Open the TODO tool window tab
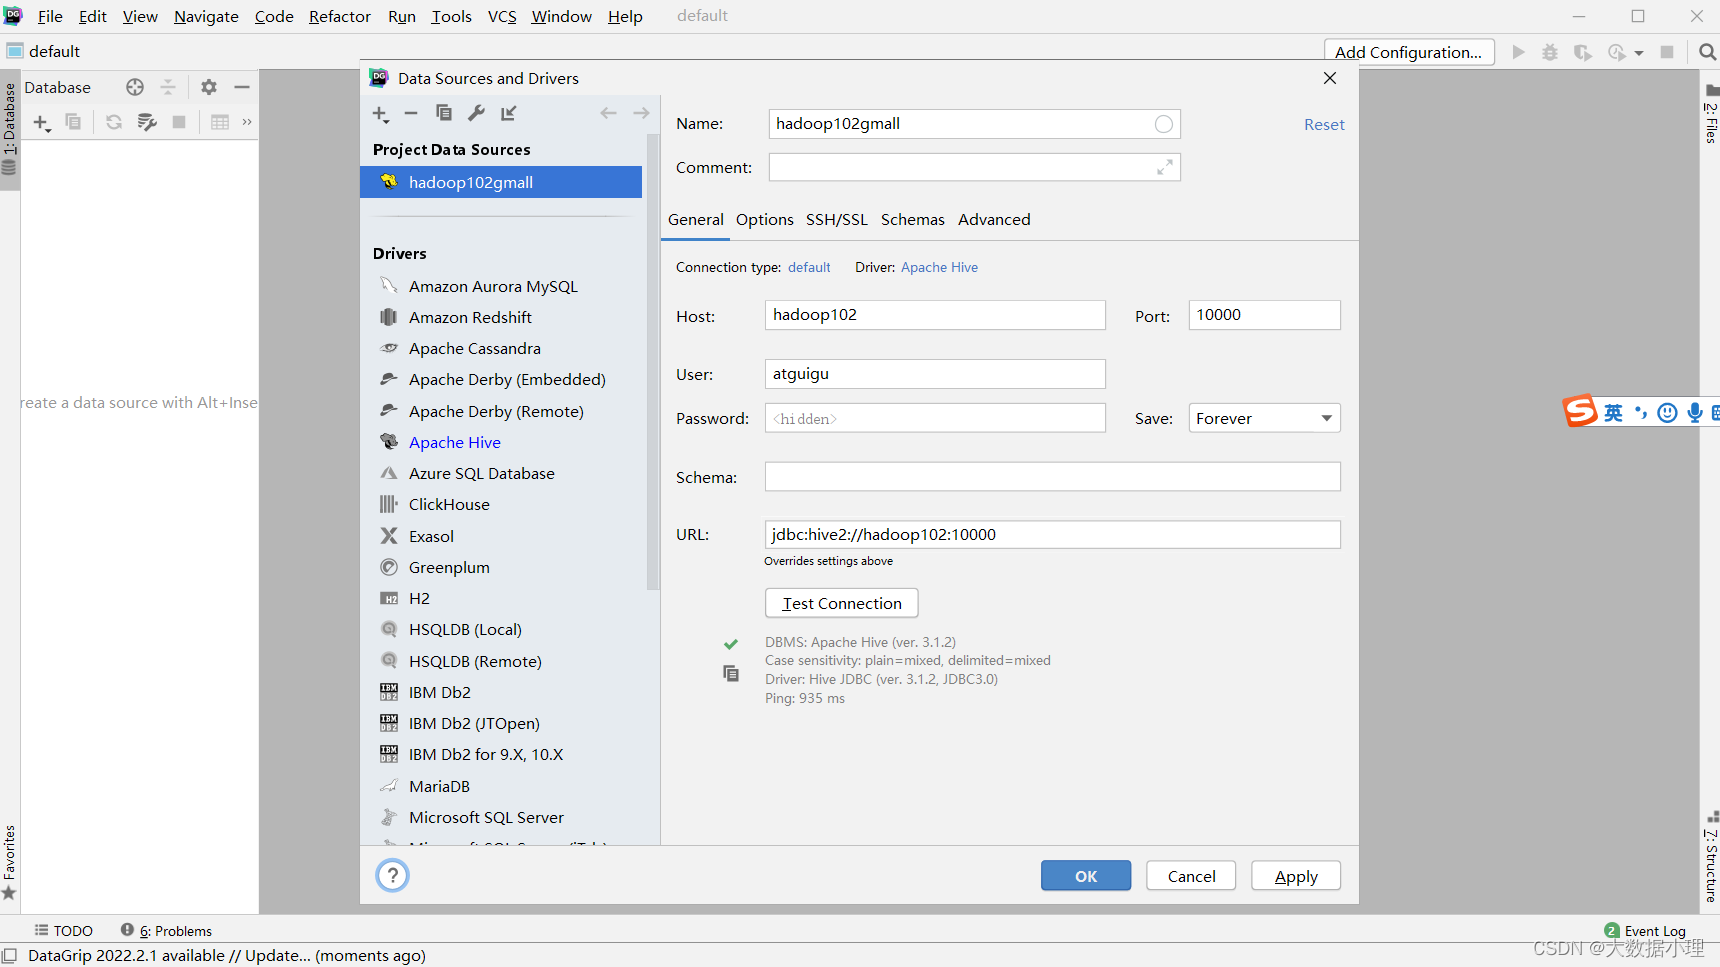The width and height of the screenshot is (1720, 967). (x=64, y=931)
